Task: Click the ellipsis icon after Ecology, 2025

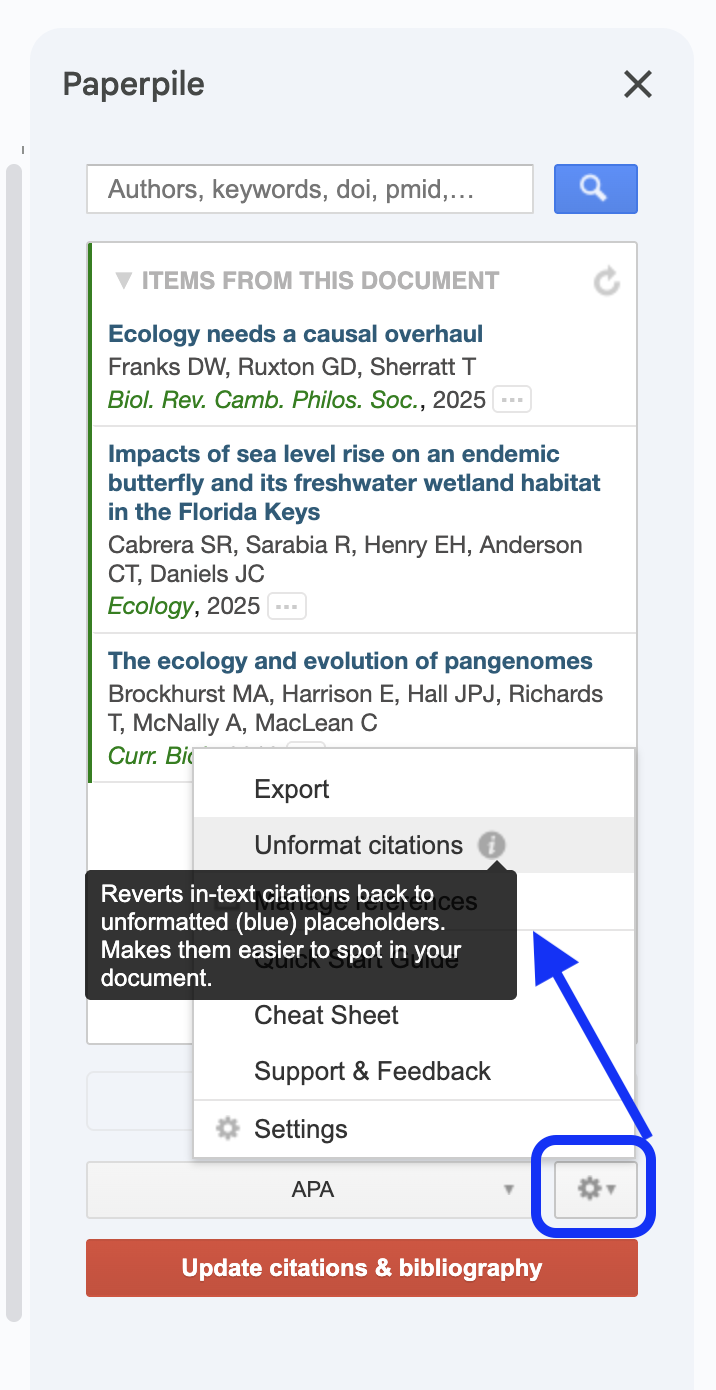Action: (286, 606)
